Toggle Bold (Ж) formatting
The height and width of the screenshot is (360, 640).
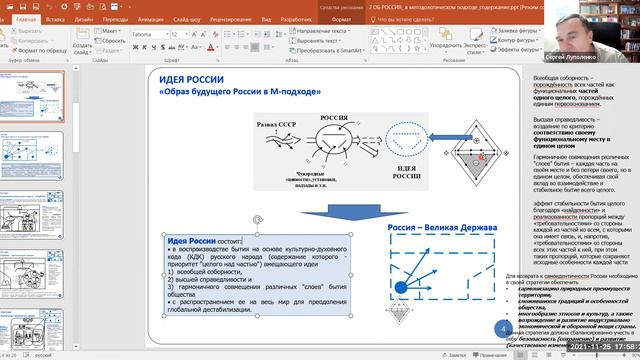click(x=136, y=47)
